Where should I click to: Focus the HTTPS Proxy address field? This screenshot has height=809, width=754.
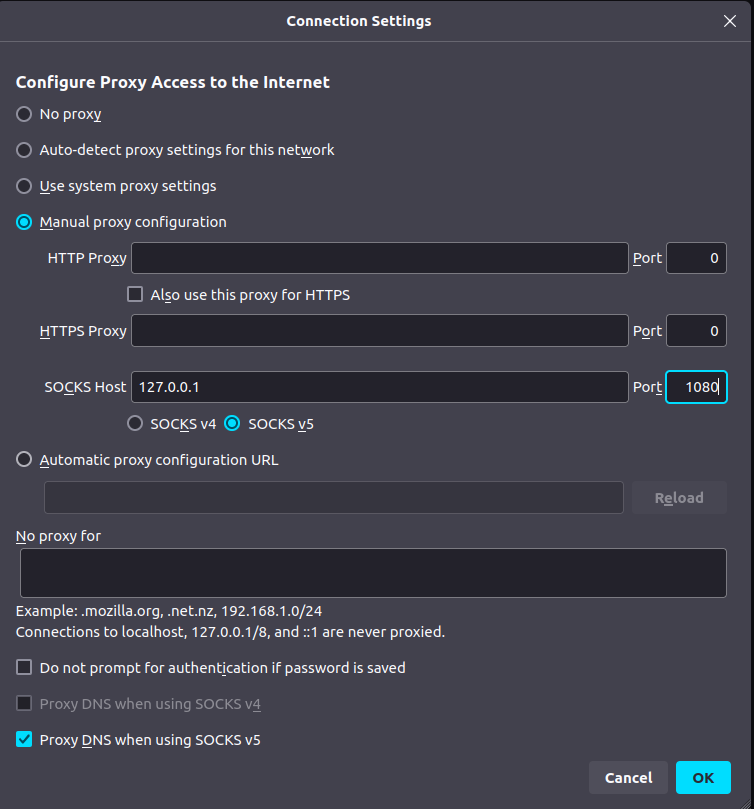point(380,331)
